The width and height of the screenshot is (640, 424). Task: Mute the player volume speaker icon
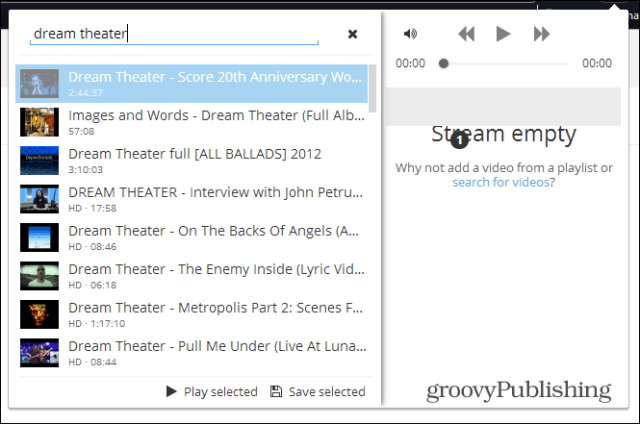(x=410, y=34)
